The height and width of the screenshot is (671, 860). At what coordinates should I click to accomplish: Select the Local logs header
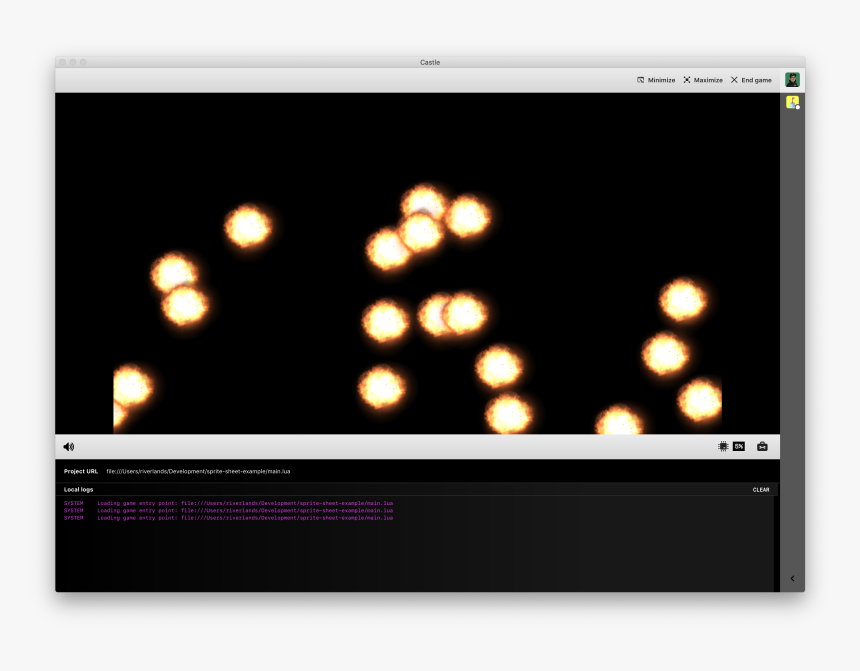click(79, 490)
